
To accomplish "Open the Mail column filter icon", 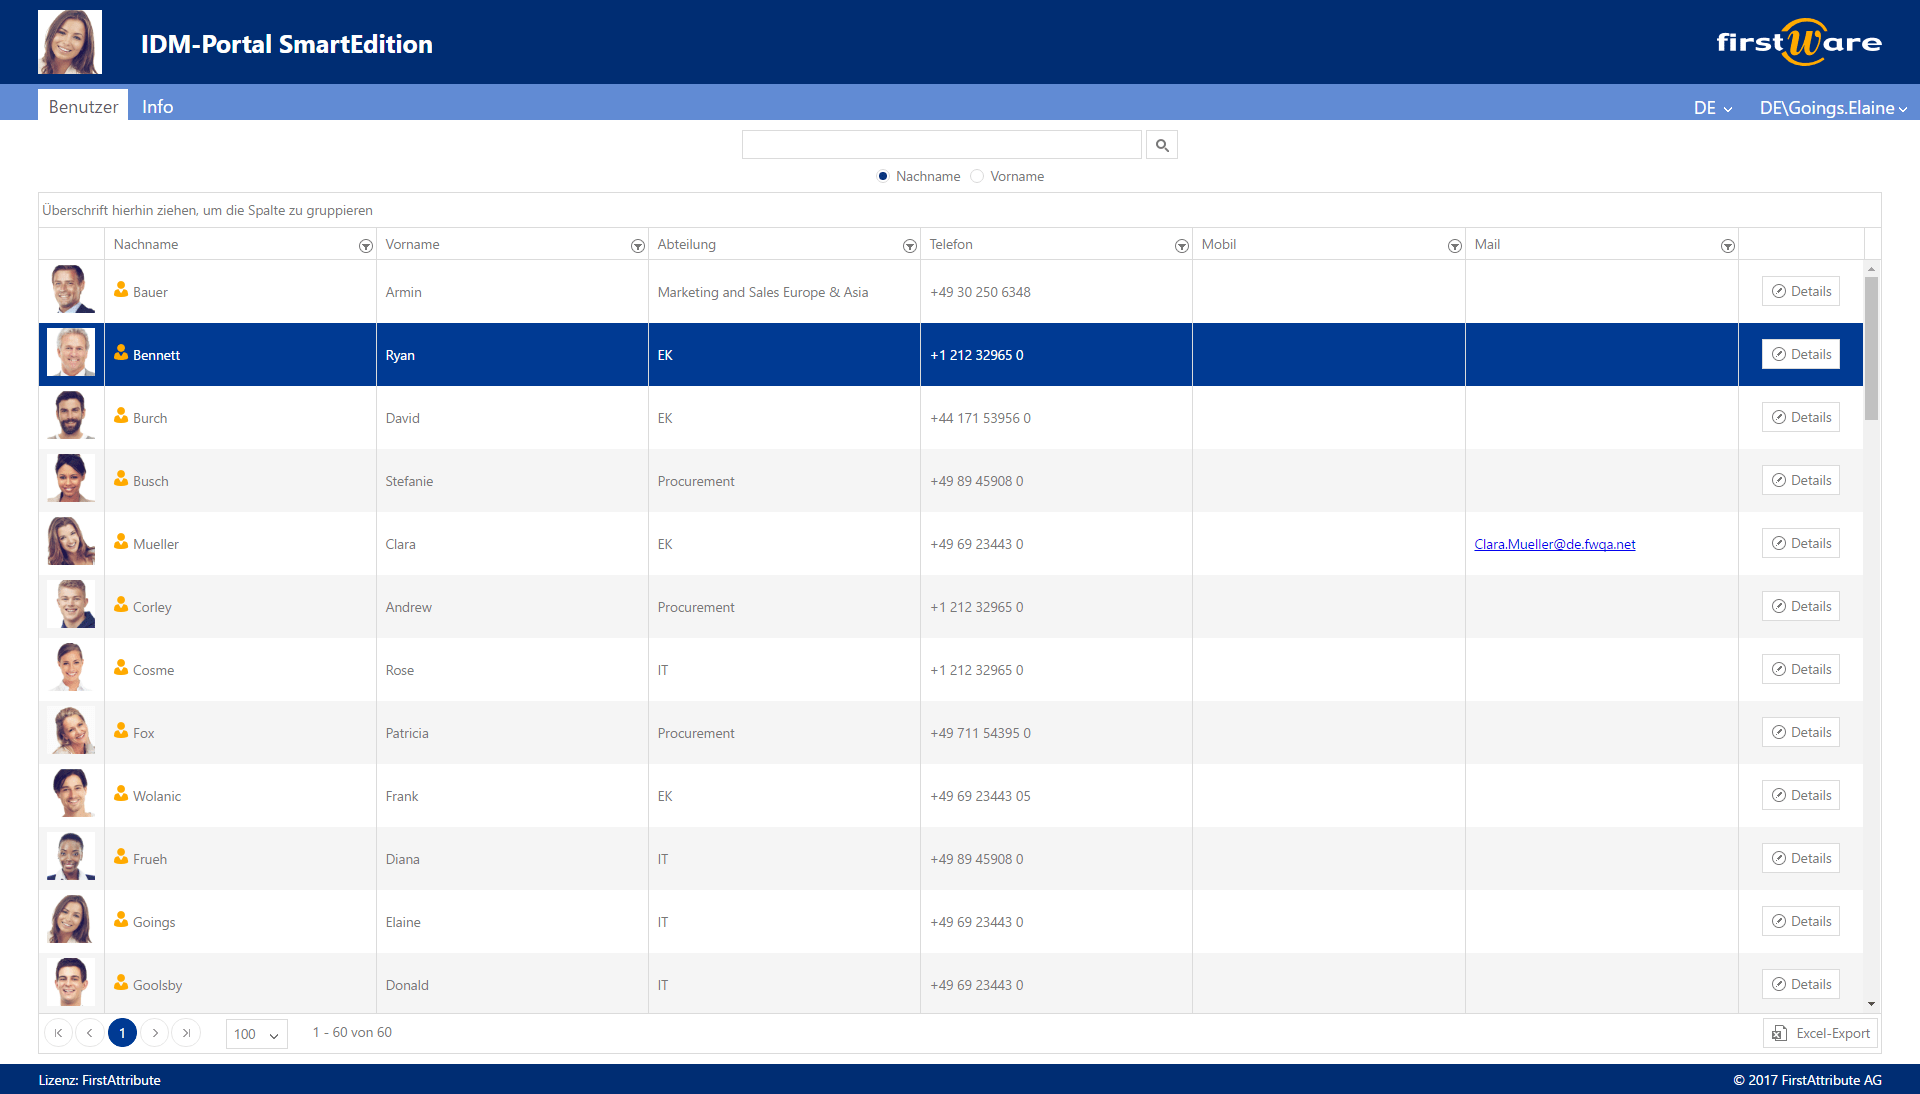I will coord(1727,246).
